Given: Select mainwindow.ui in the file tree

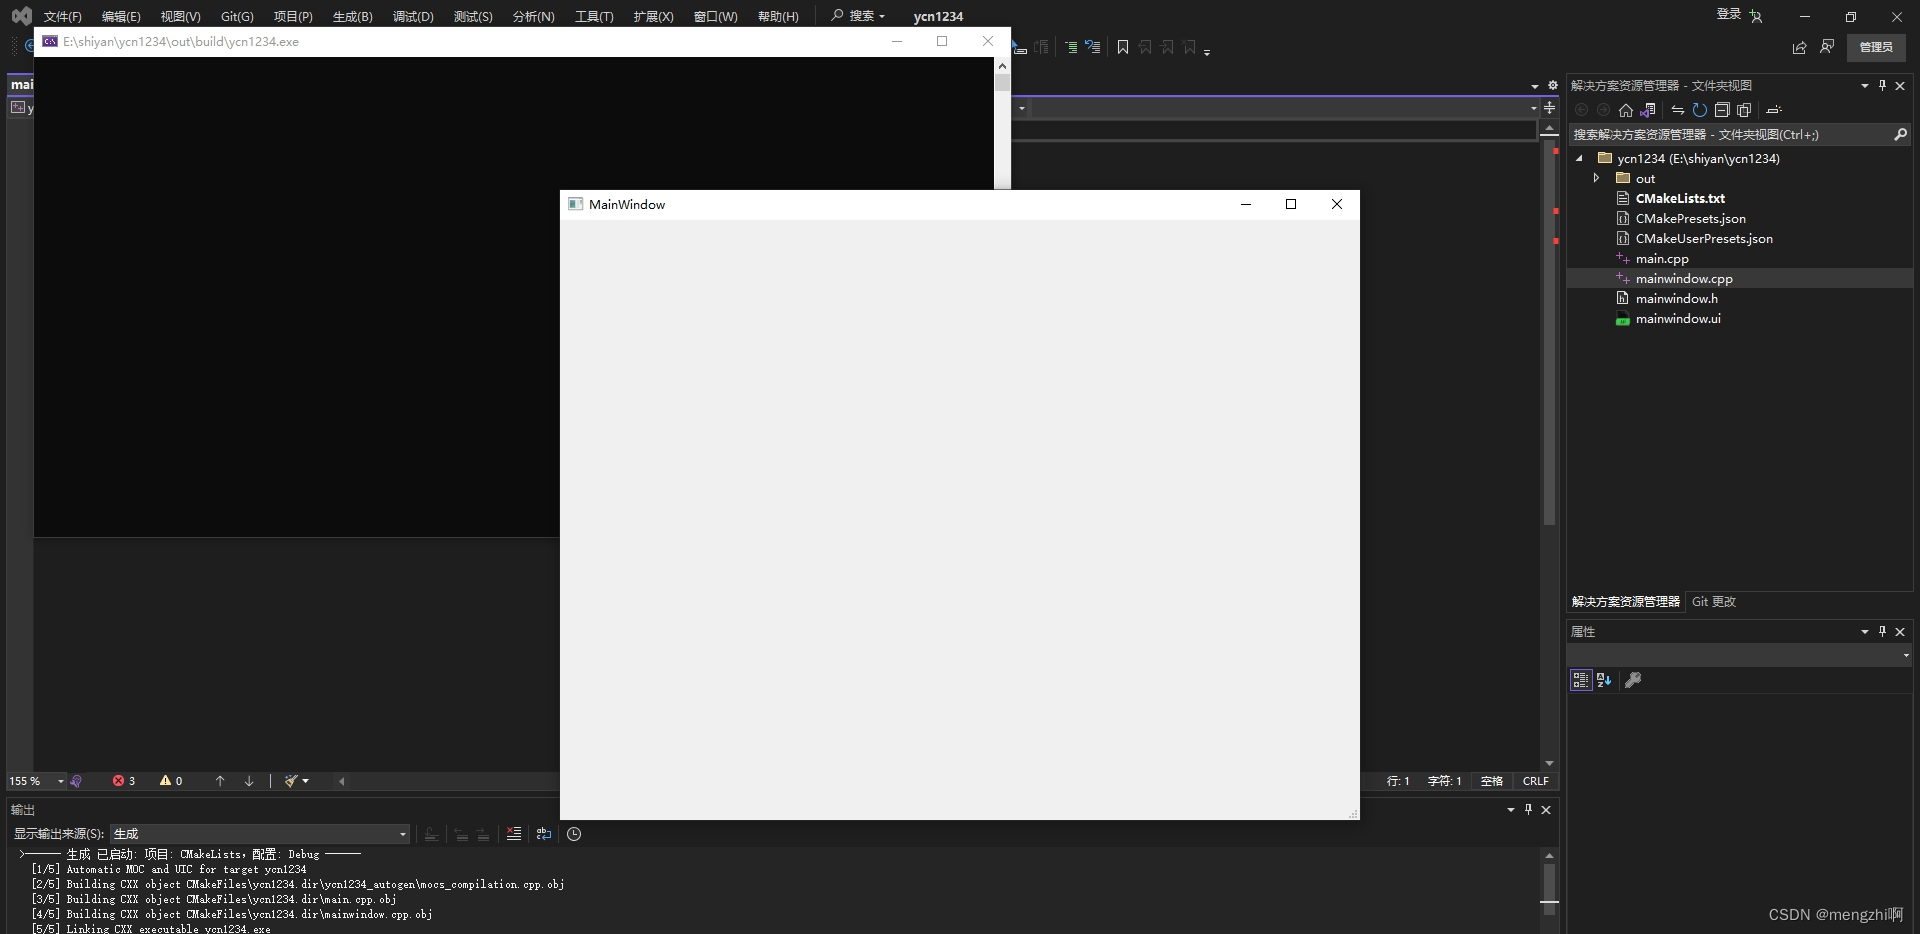Looking at the screenshot, I should [x=1678, y=318].
